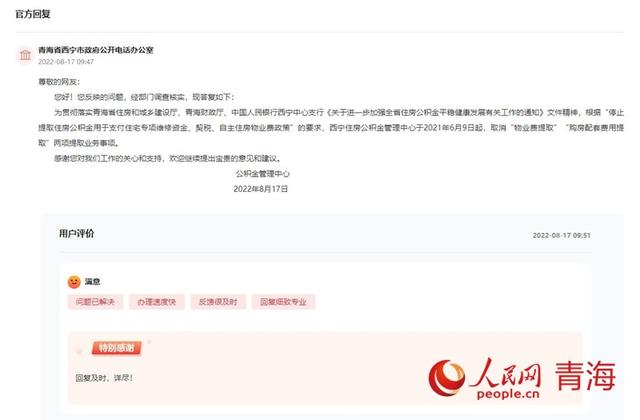Select the 办理速度快 tag
The width and height of the screenshot is (640, 420).
[157, 302]
